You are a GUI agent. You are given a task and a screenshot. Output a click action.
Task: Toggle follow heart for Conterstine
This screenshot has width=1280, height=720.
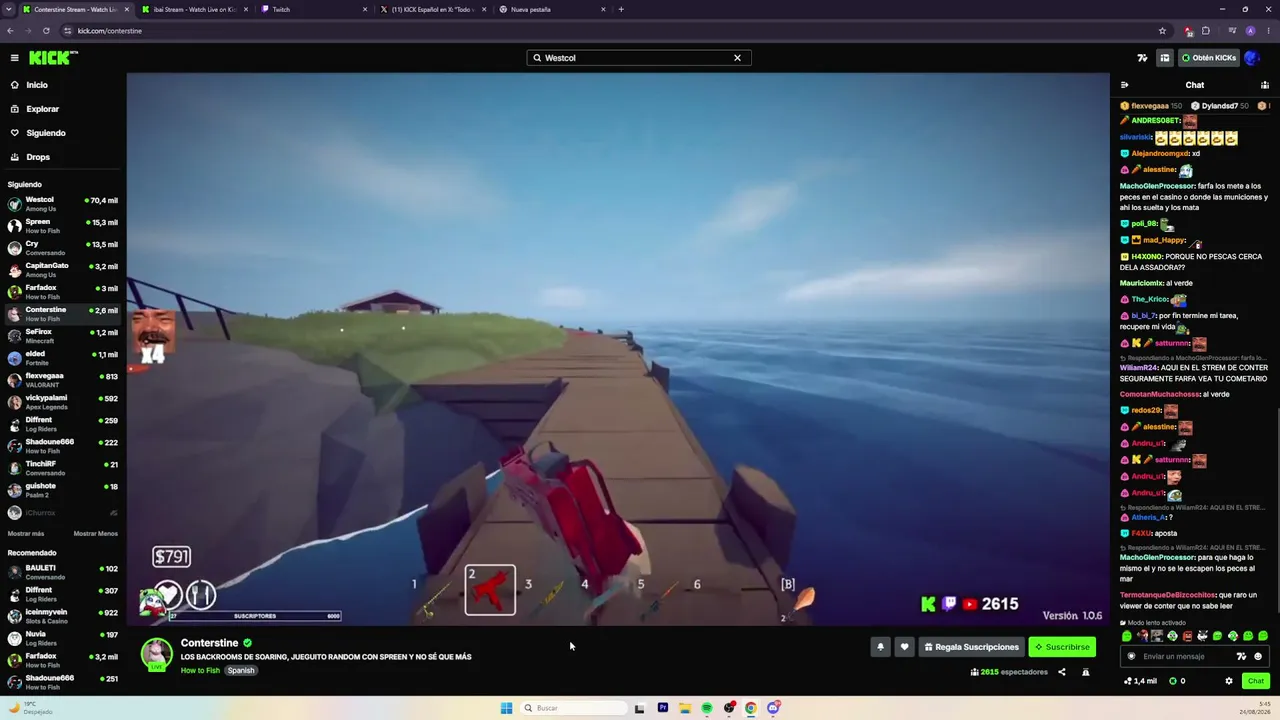click(x=904, y=647)
